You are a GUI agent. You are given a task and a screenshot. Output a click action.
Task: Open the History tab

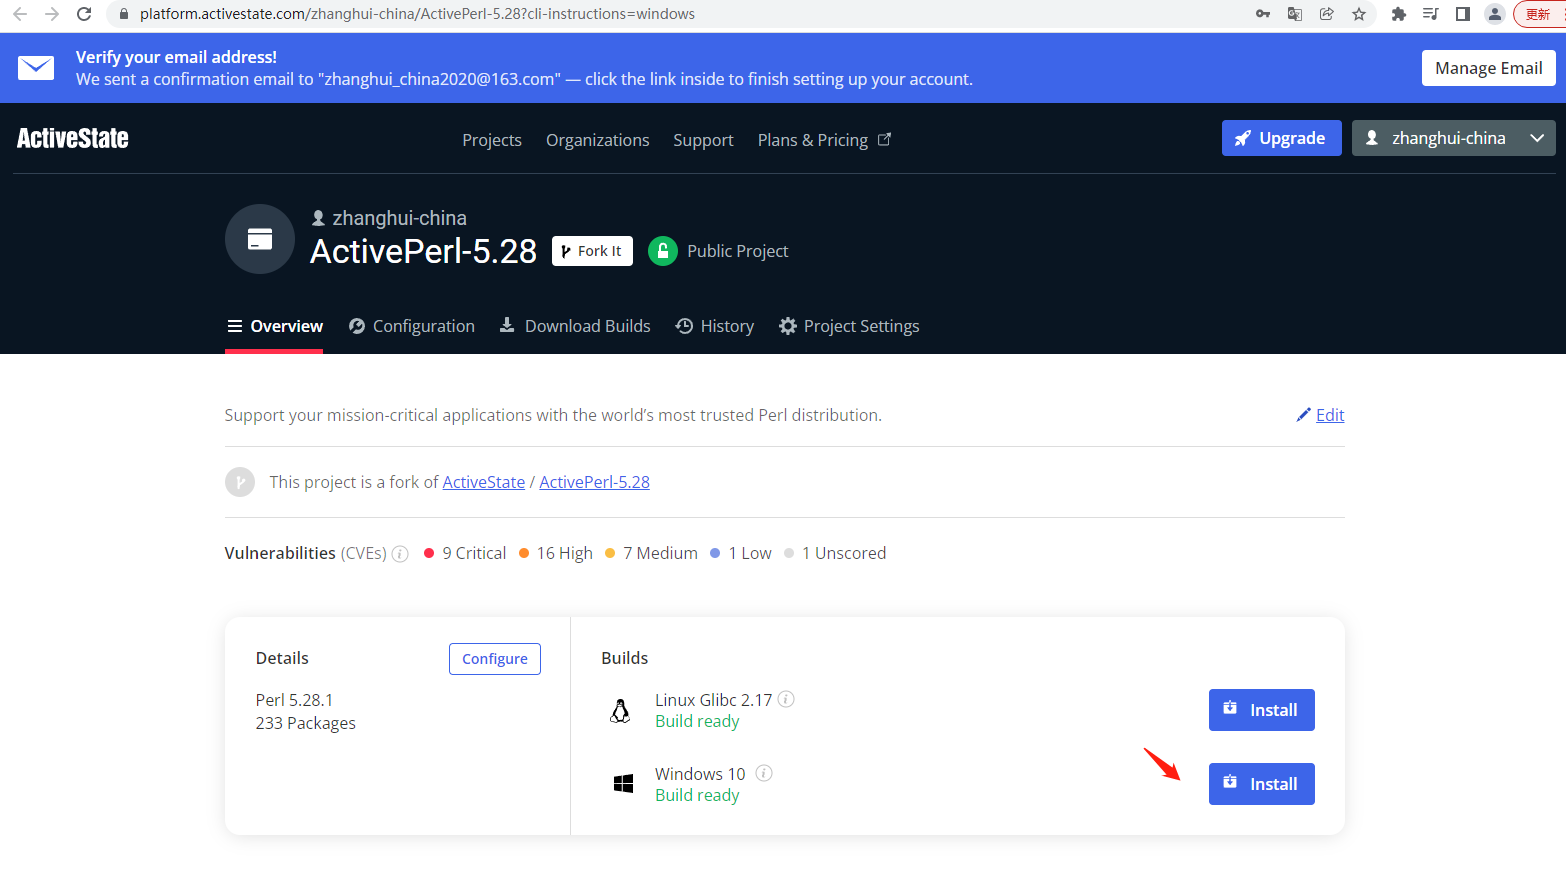point(715,326)
